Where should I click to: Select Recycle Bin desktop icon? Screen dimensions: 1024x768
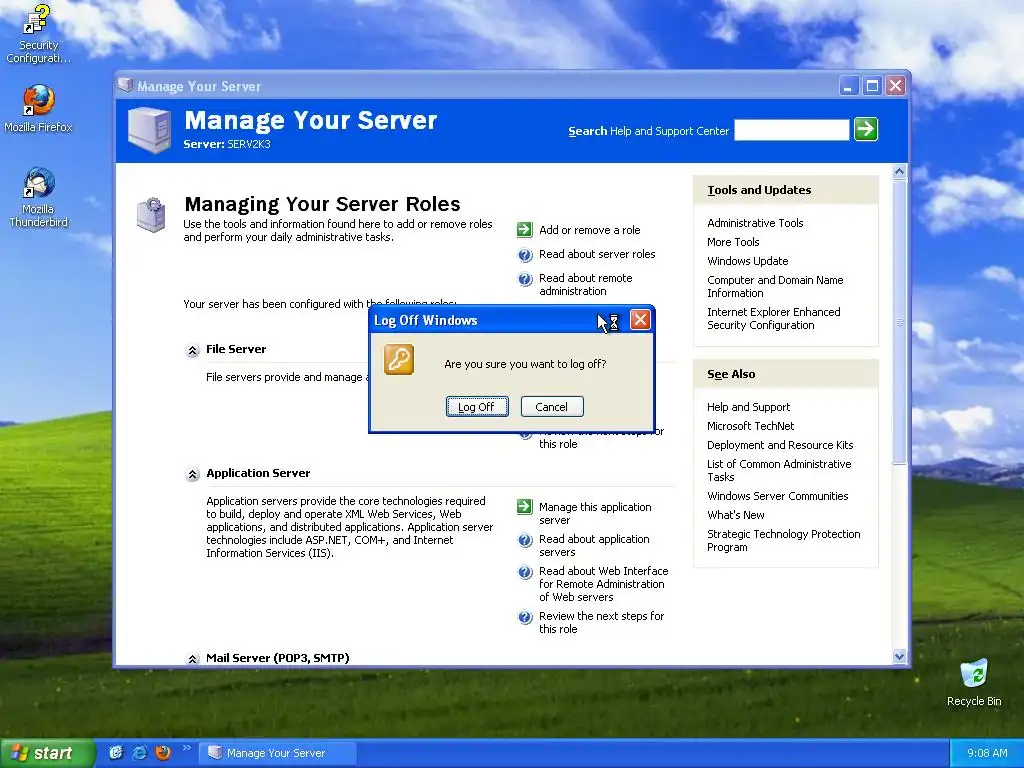pos(974,682)
